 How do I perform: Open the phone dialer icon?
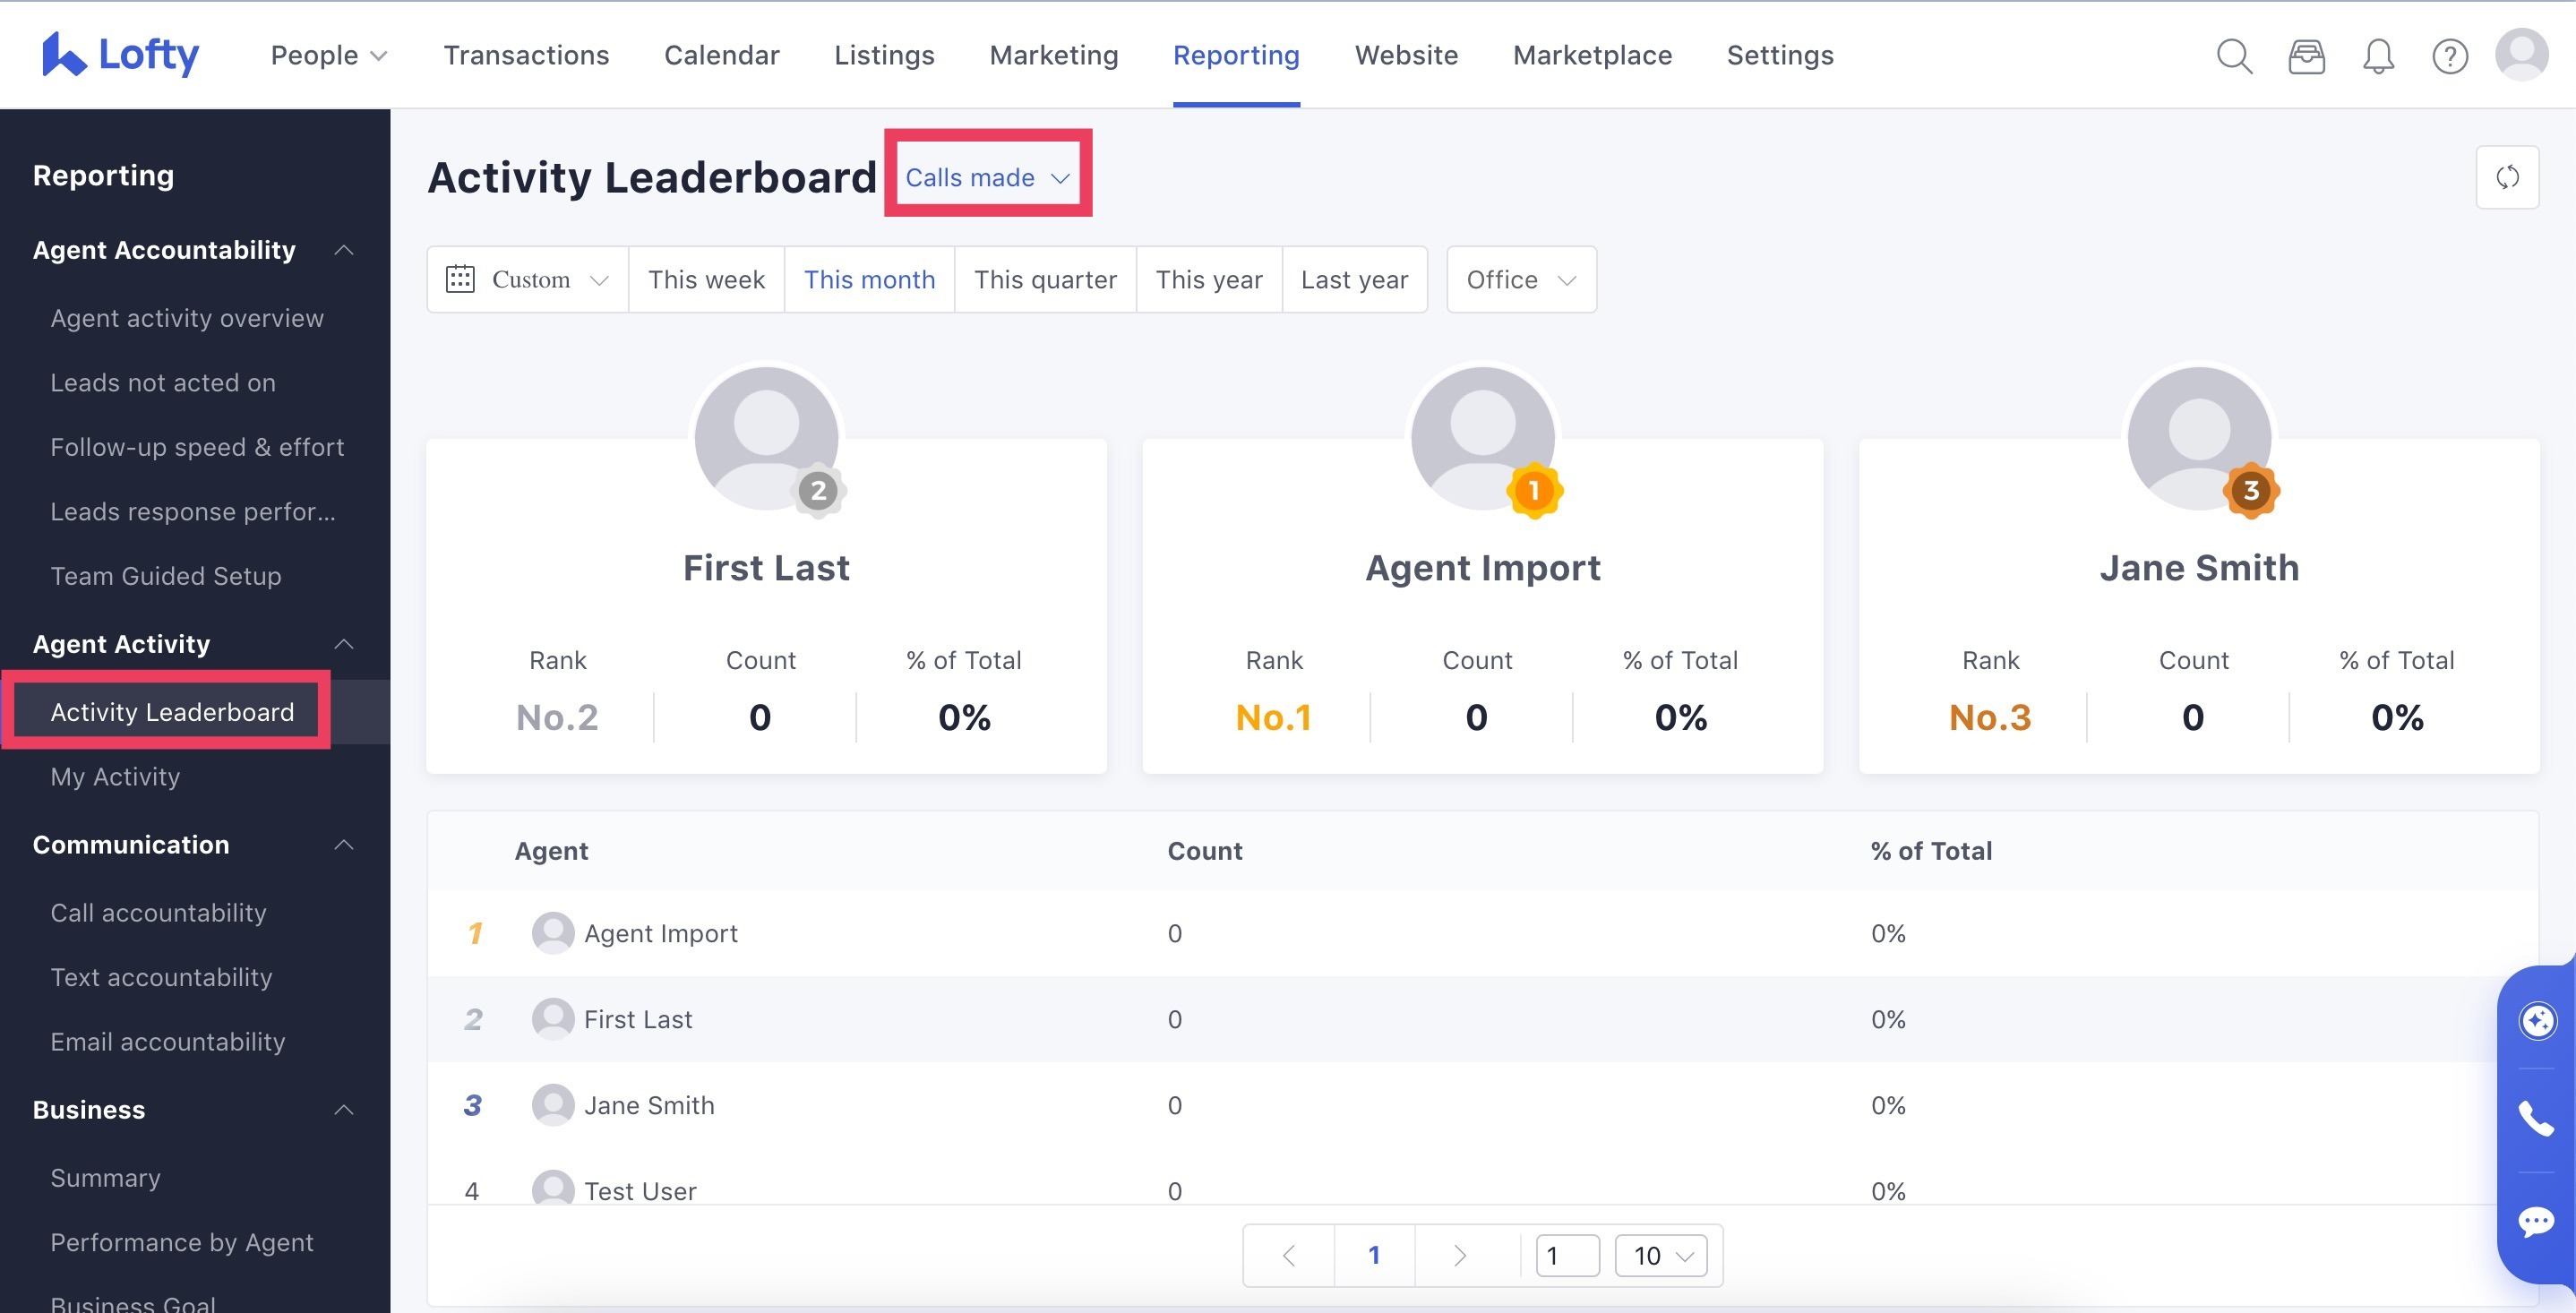pyautogui.click(x=2535, y=1119)
